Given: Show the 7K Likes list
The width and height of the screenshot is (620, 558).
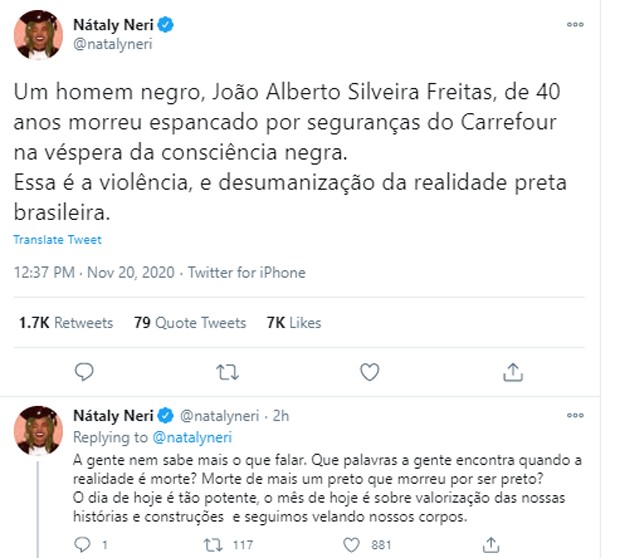Looking at the screenshot, I should [294, 323].
